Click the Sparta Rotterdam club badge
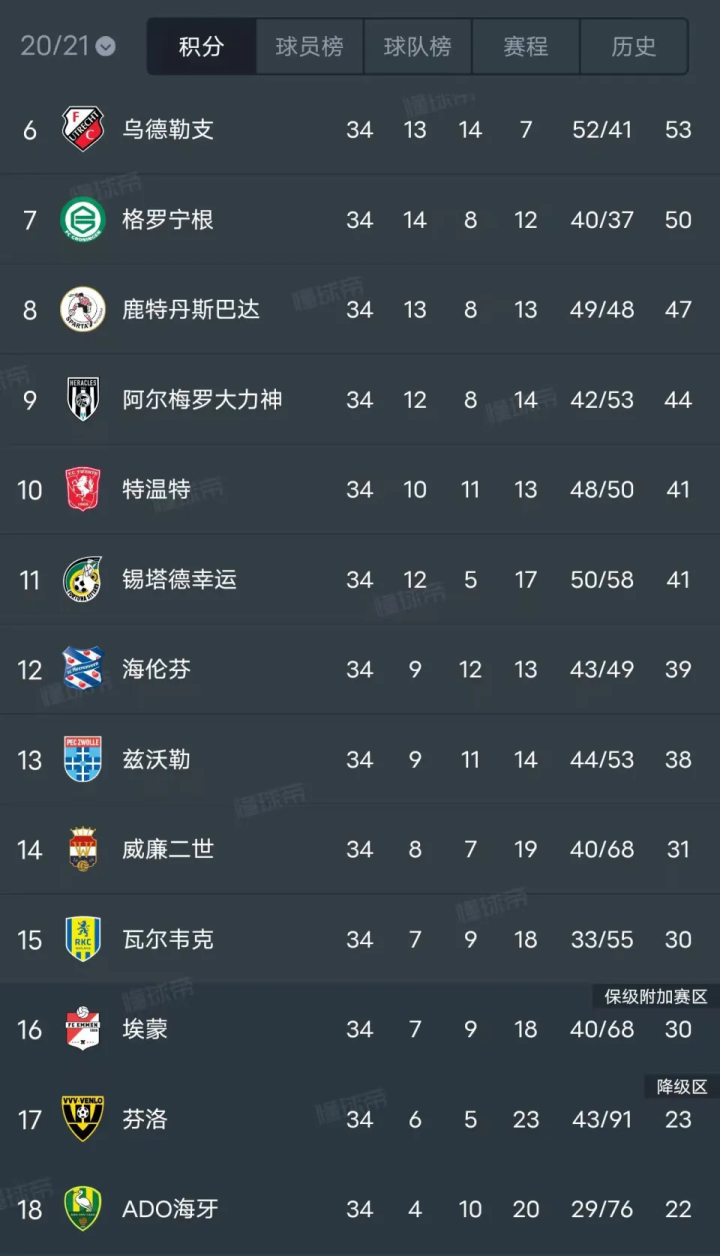The image size is (720, 1256). point(83,309)
